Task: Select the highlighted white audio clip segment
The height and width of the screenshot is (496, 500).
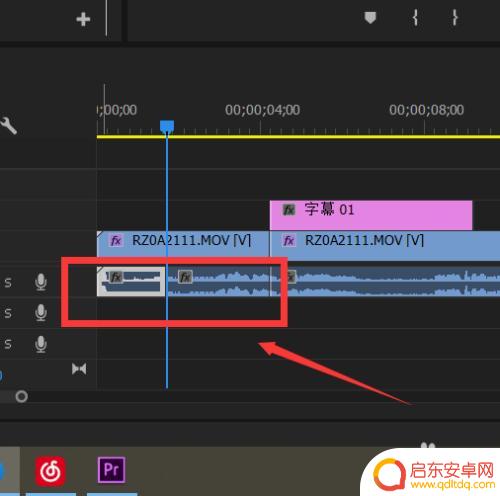Action: [x=131, y=281]
